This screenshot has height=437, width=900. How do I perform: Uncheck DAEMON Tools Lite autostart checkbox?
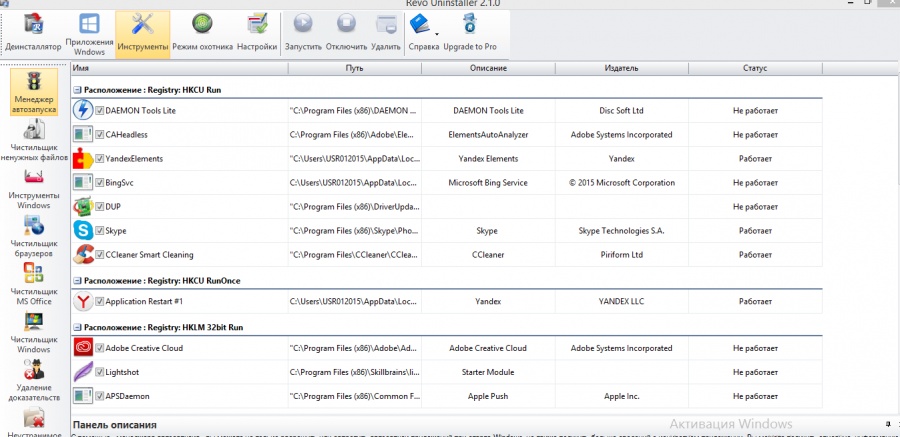click(99, 110)
